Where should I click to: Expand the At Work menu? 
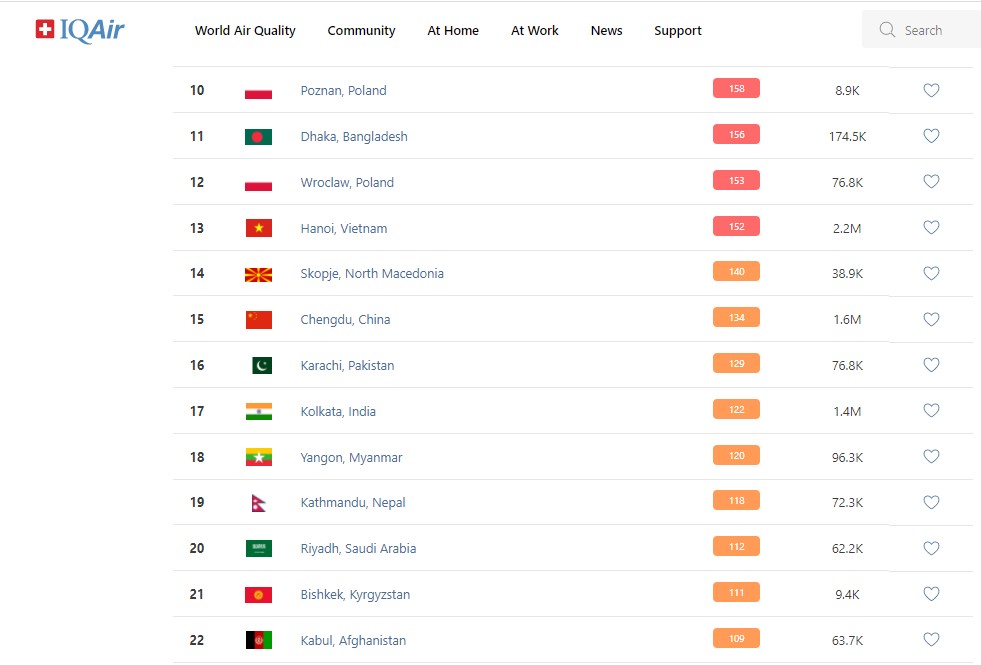pos(535,31)
